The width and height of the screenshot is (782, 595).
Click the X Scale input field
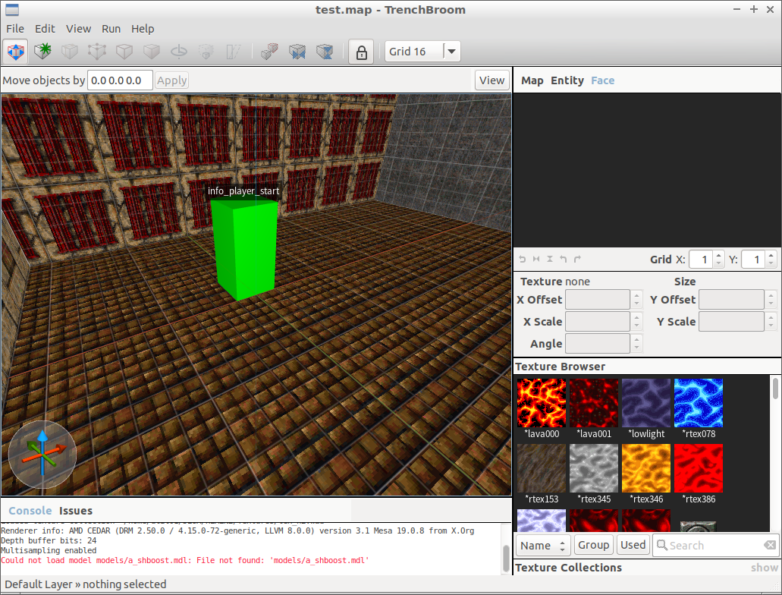[597, 322]
